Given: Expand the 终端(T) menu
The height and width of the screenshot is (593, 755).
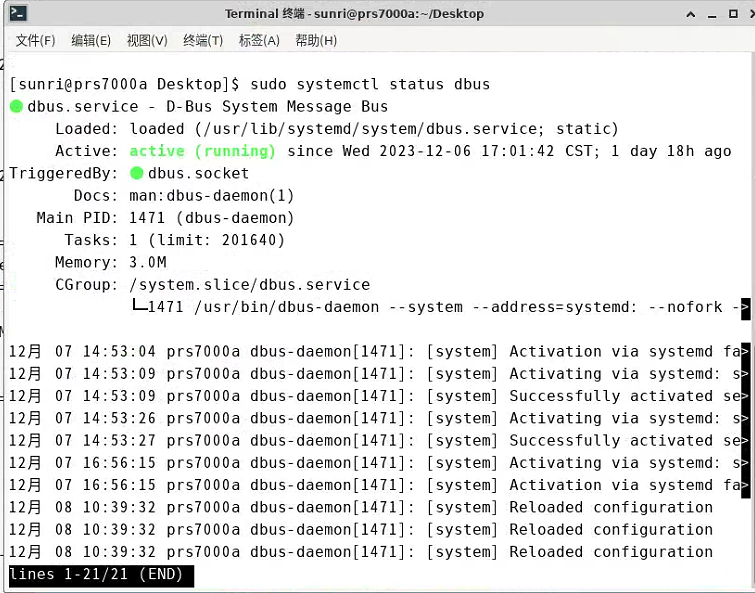Looking at the screenshot, I should click(203, 40).
